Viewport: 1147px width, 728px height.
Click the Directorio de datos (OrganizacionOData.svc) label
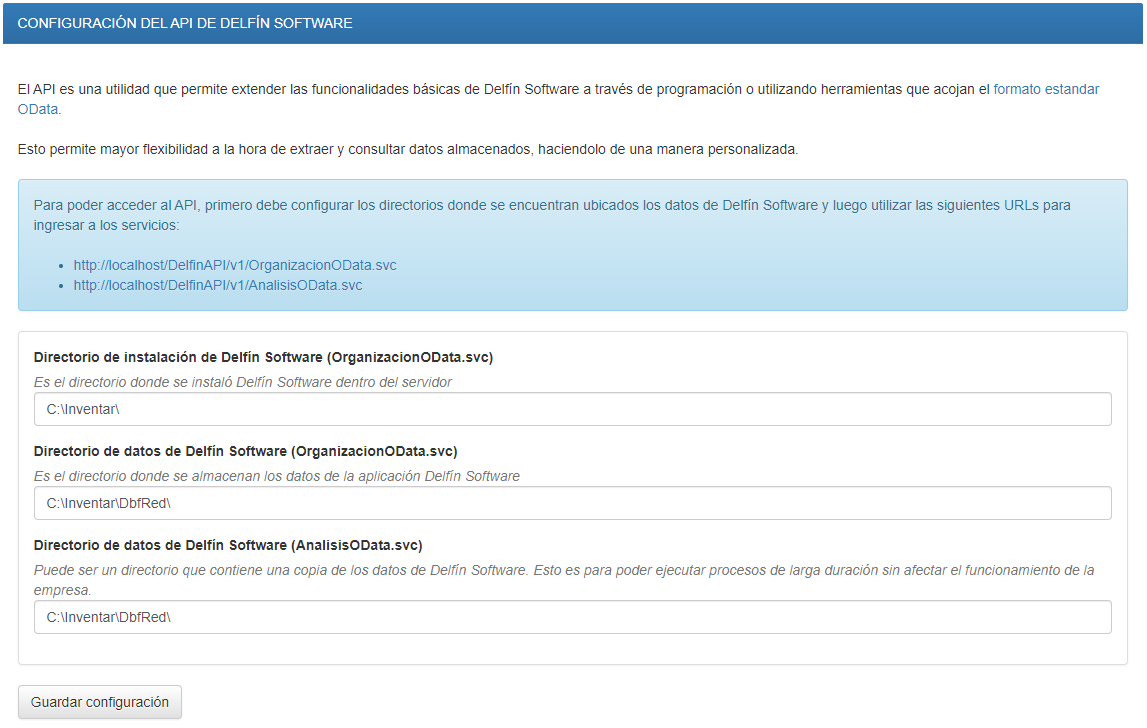point(245,451)
